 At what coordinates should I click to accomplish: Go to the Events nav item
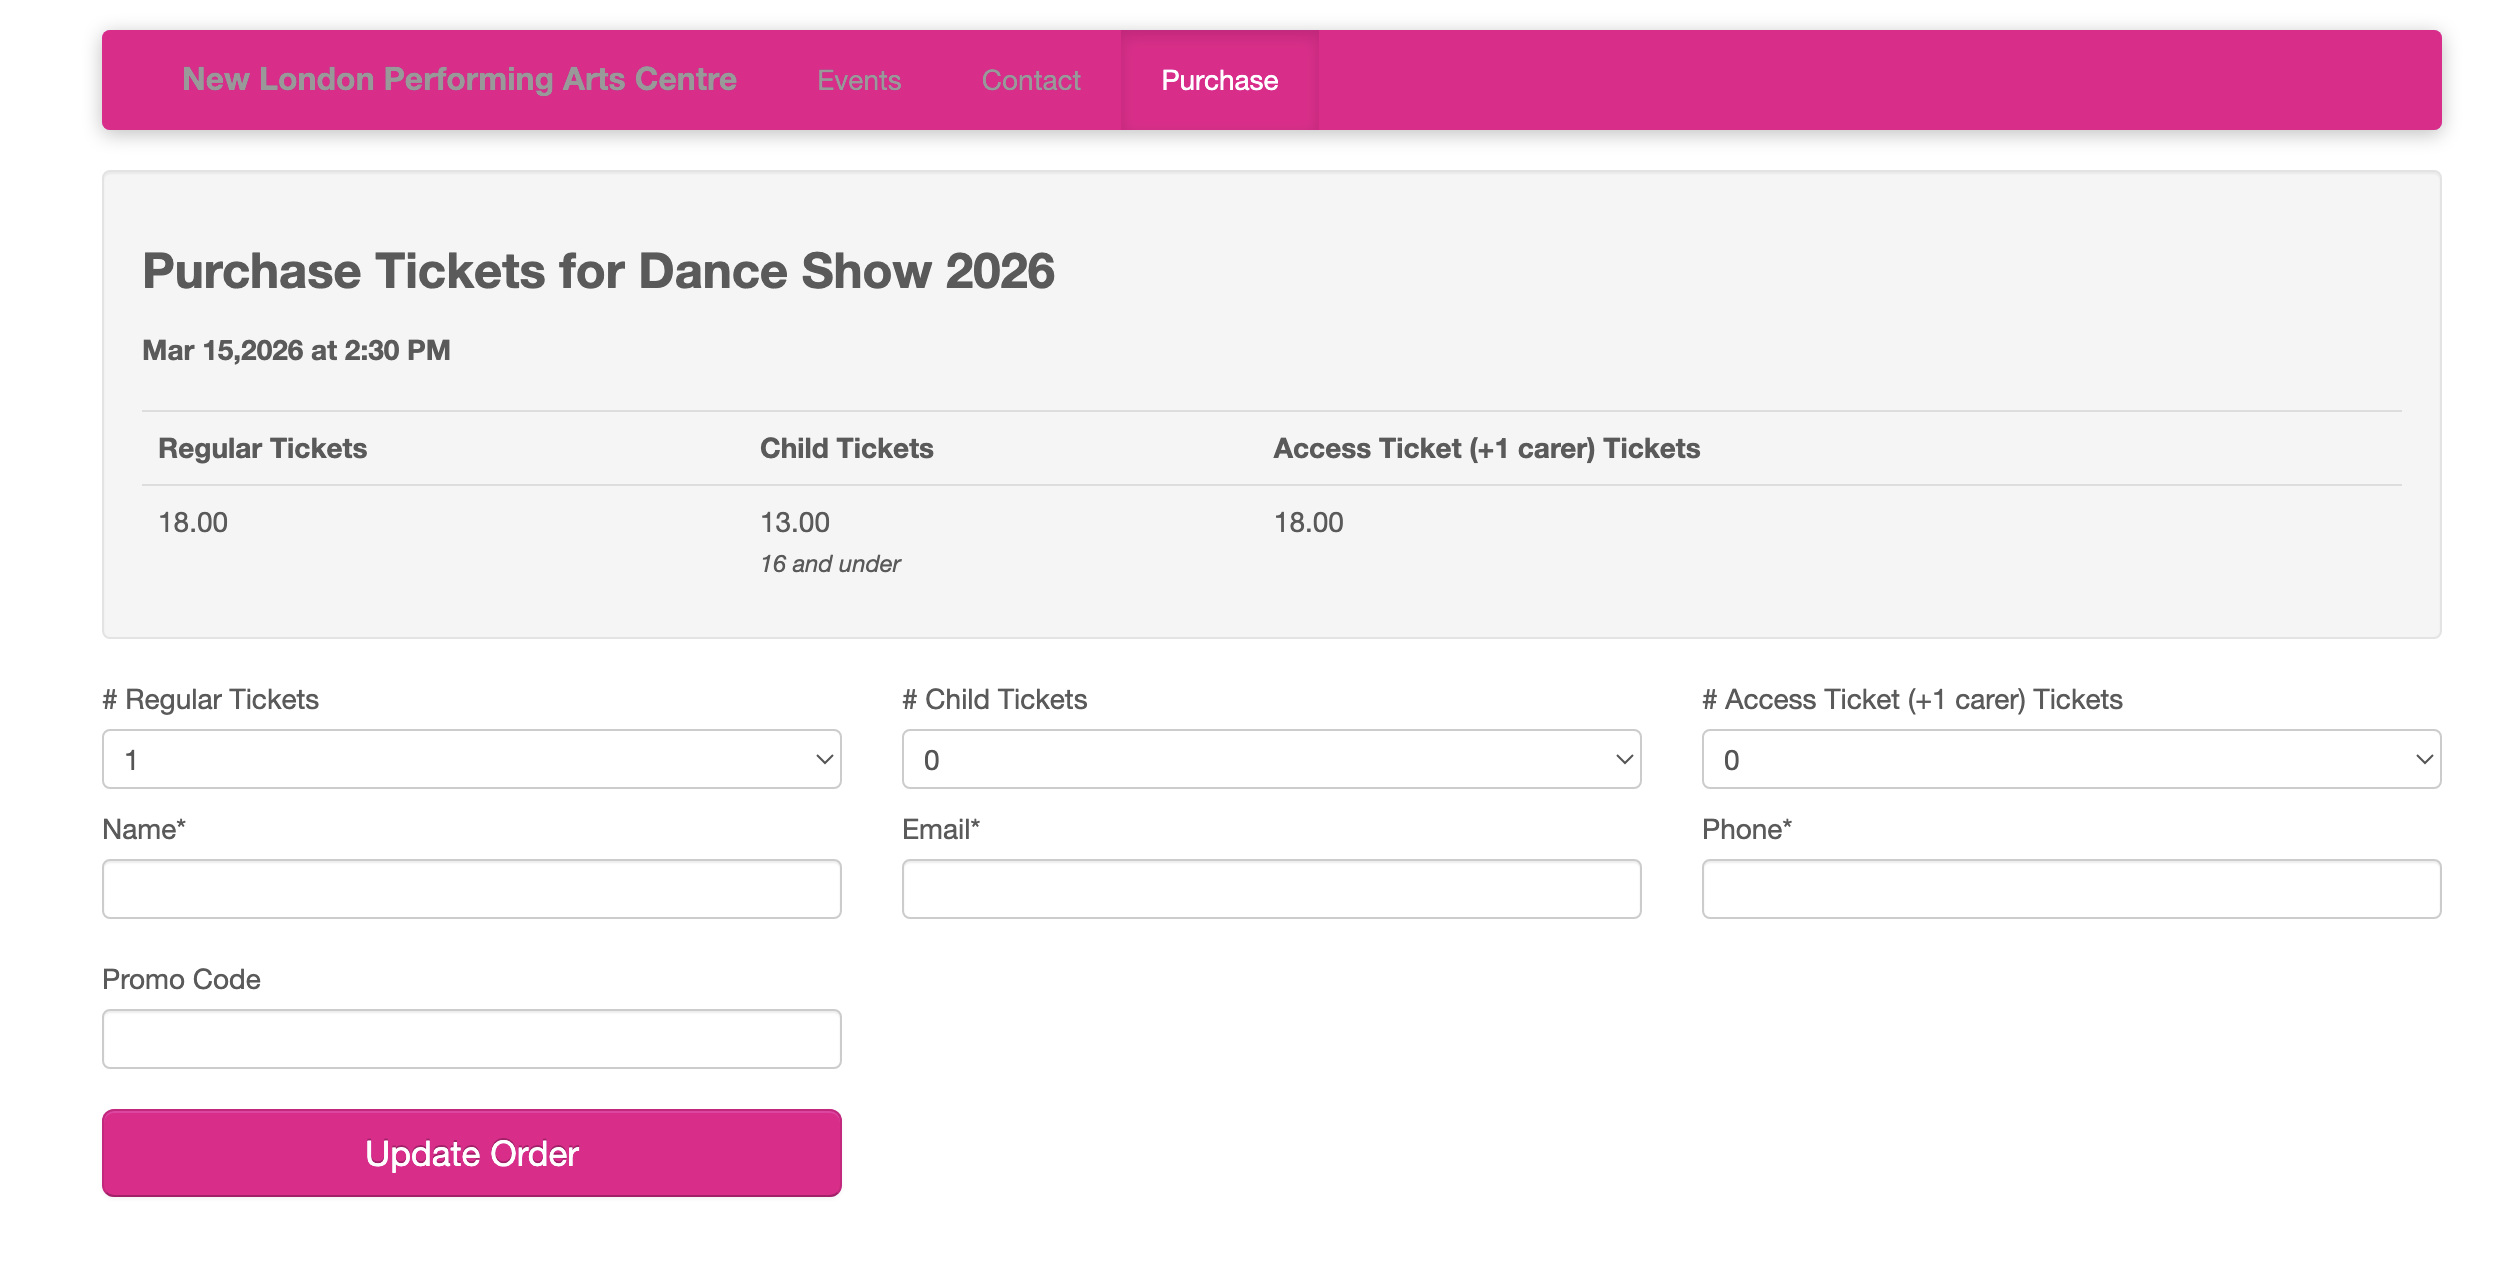click(x=859, y=80)
